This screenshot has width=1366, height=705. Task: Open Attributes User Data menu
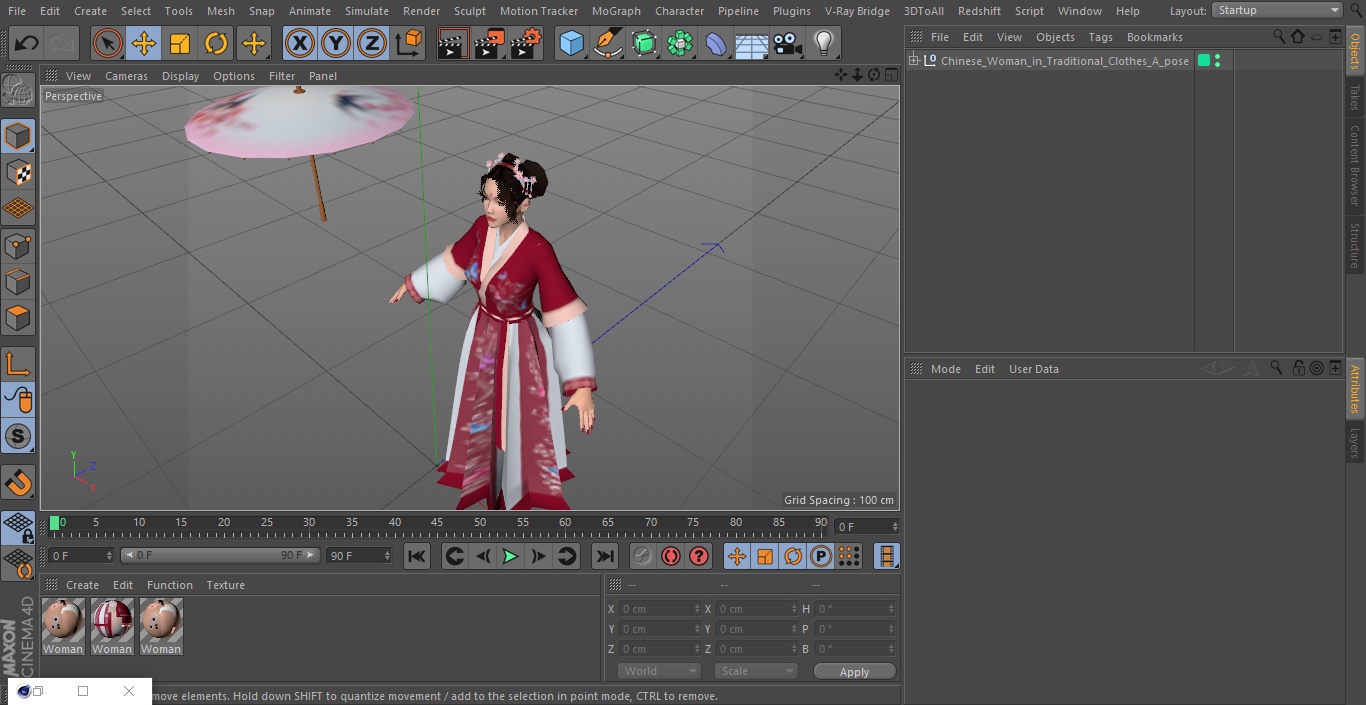pos(1034,369)
